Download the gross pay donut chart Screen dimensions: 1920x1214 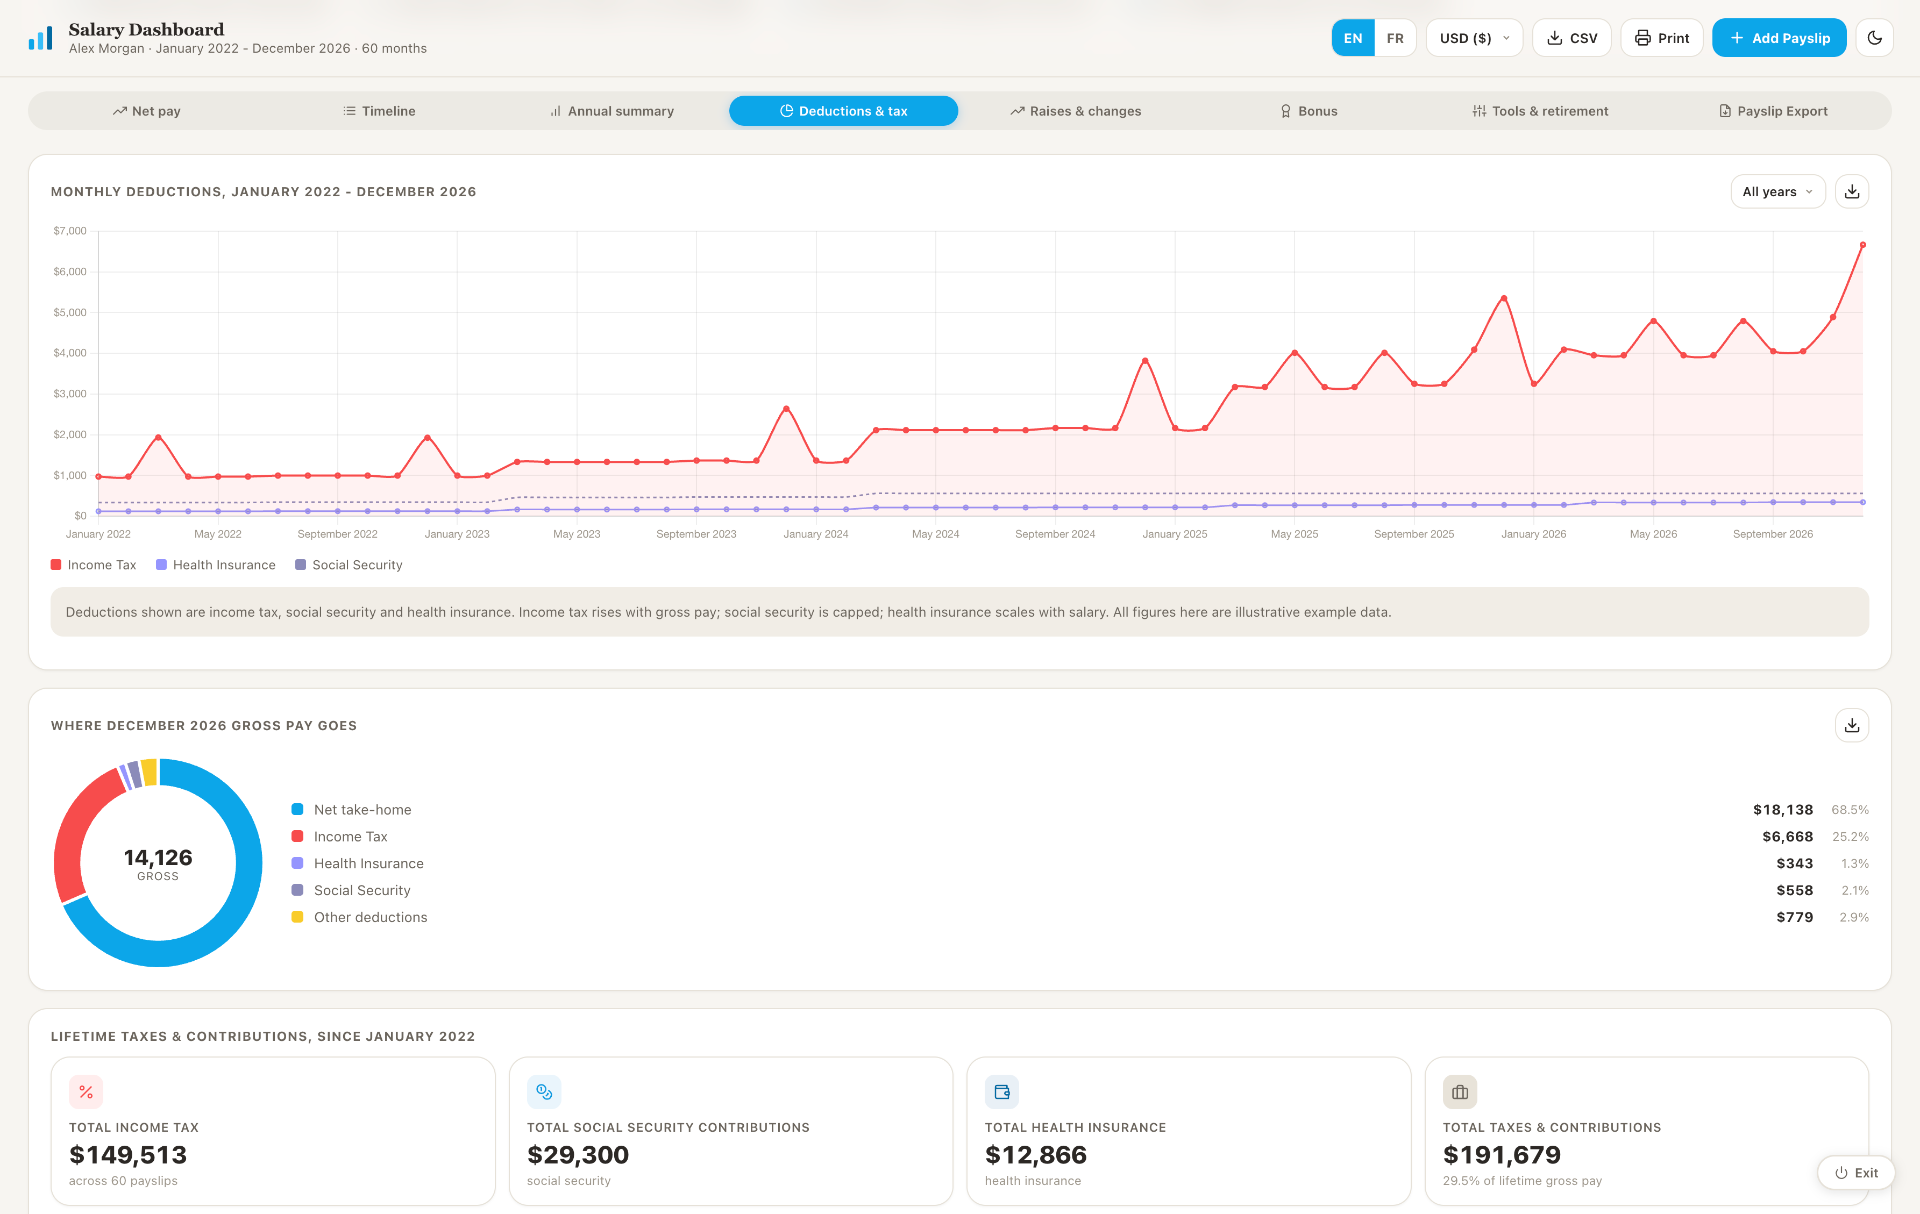coord(1851,725)
